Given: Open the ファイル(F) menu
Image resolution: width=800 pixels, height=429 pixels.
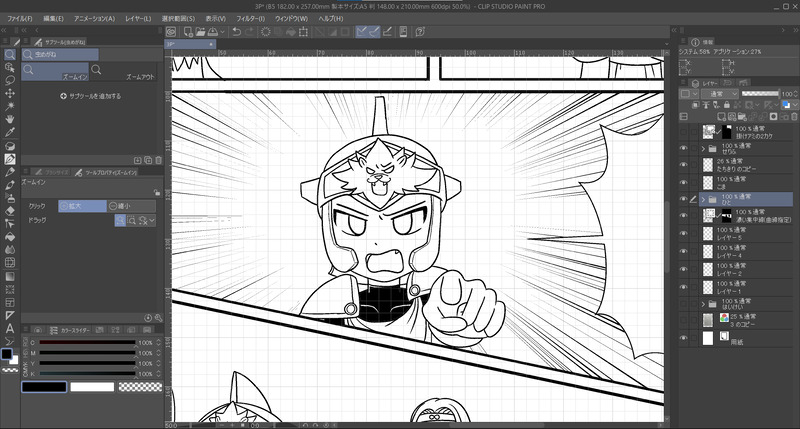Looking at the screenshot, I should pyautogui.click(x=19, y=18).
